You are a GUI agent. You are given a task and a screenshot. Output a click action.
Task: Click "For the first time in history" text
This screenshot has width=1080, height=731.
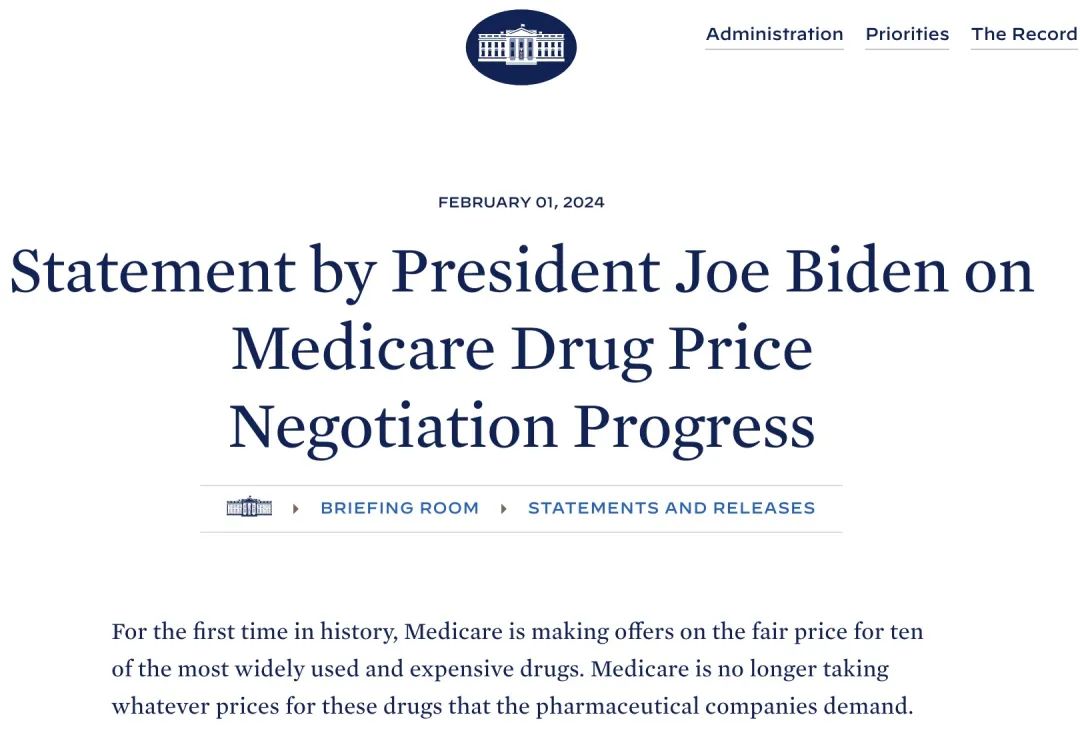click(255, 632)
